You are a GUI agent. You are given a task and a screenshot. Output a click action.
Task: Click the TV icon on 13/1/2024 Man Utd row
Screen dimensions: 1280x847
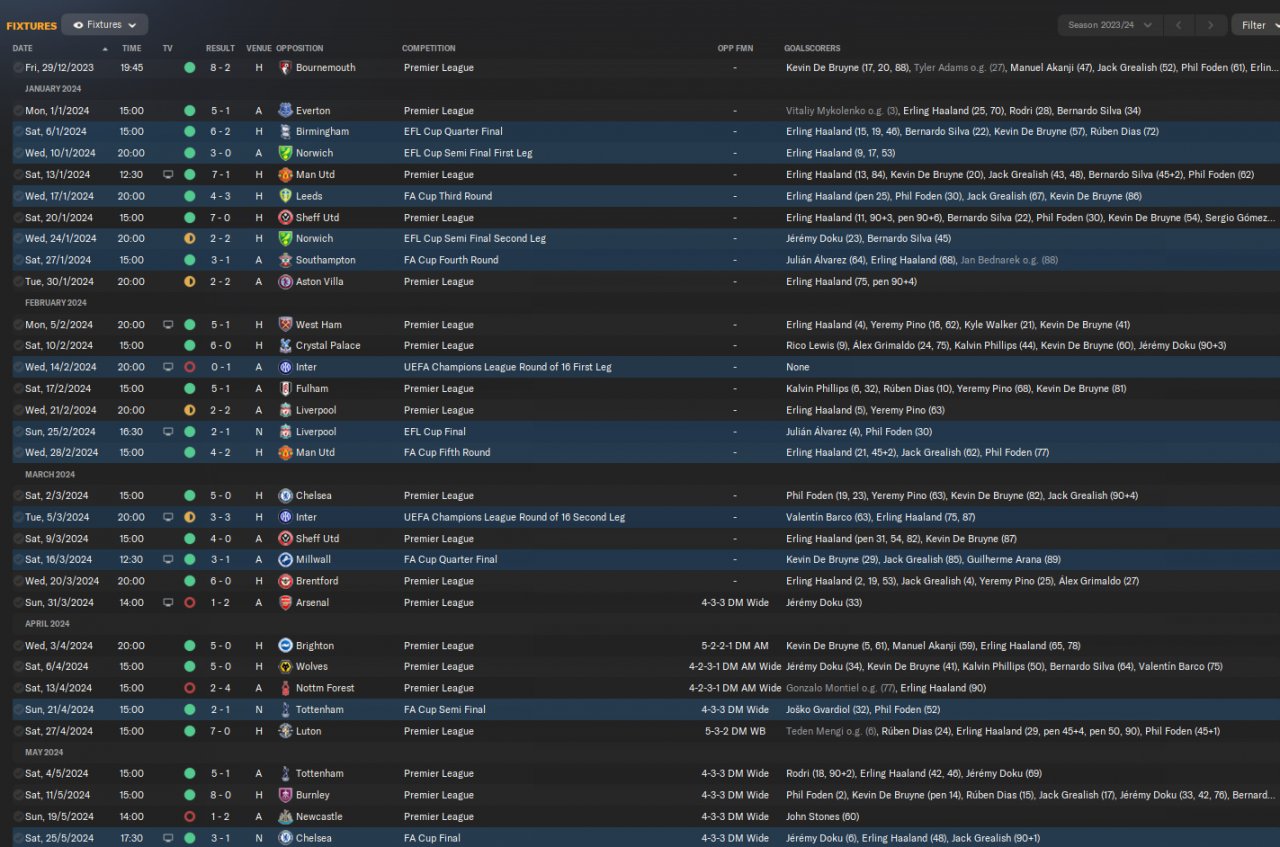(x=168, y=175)
